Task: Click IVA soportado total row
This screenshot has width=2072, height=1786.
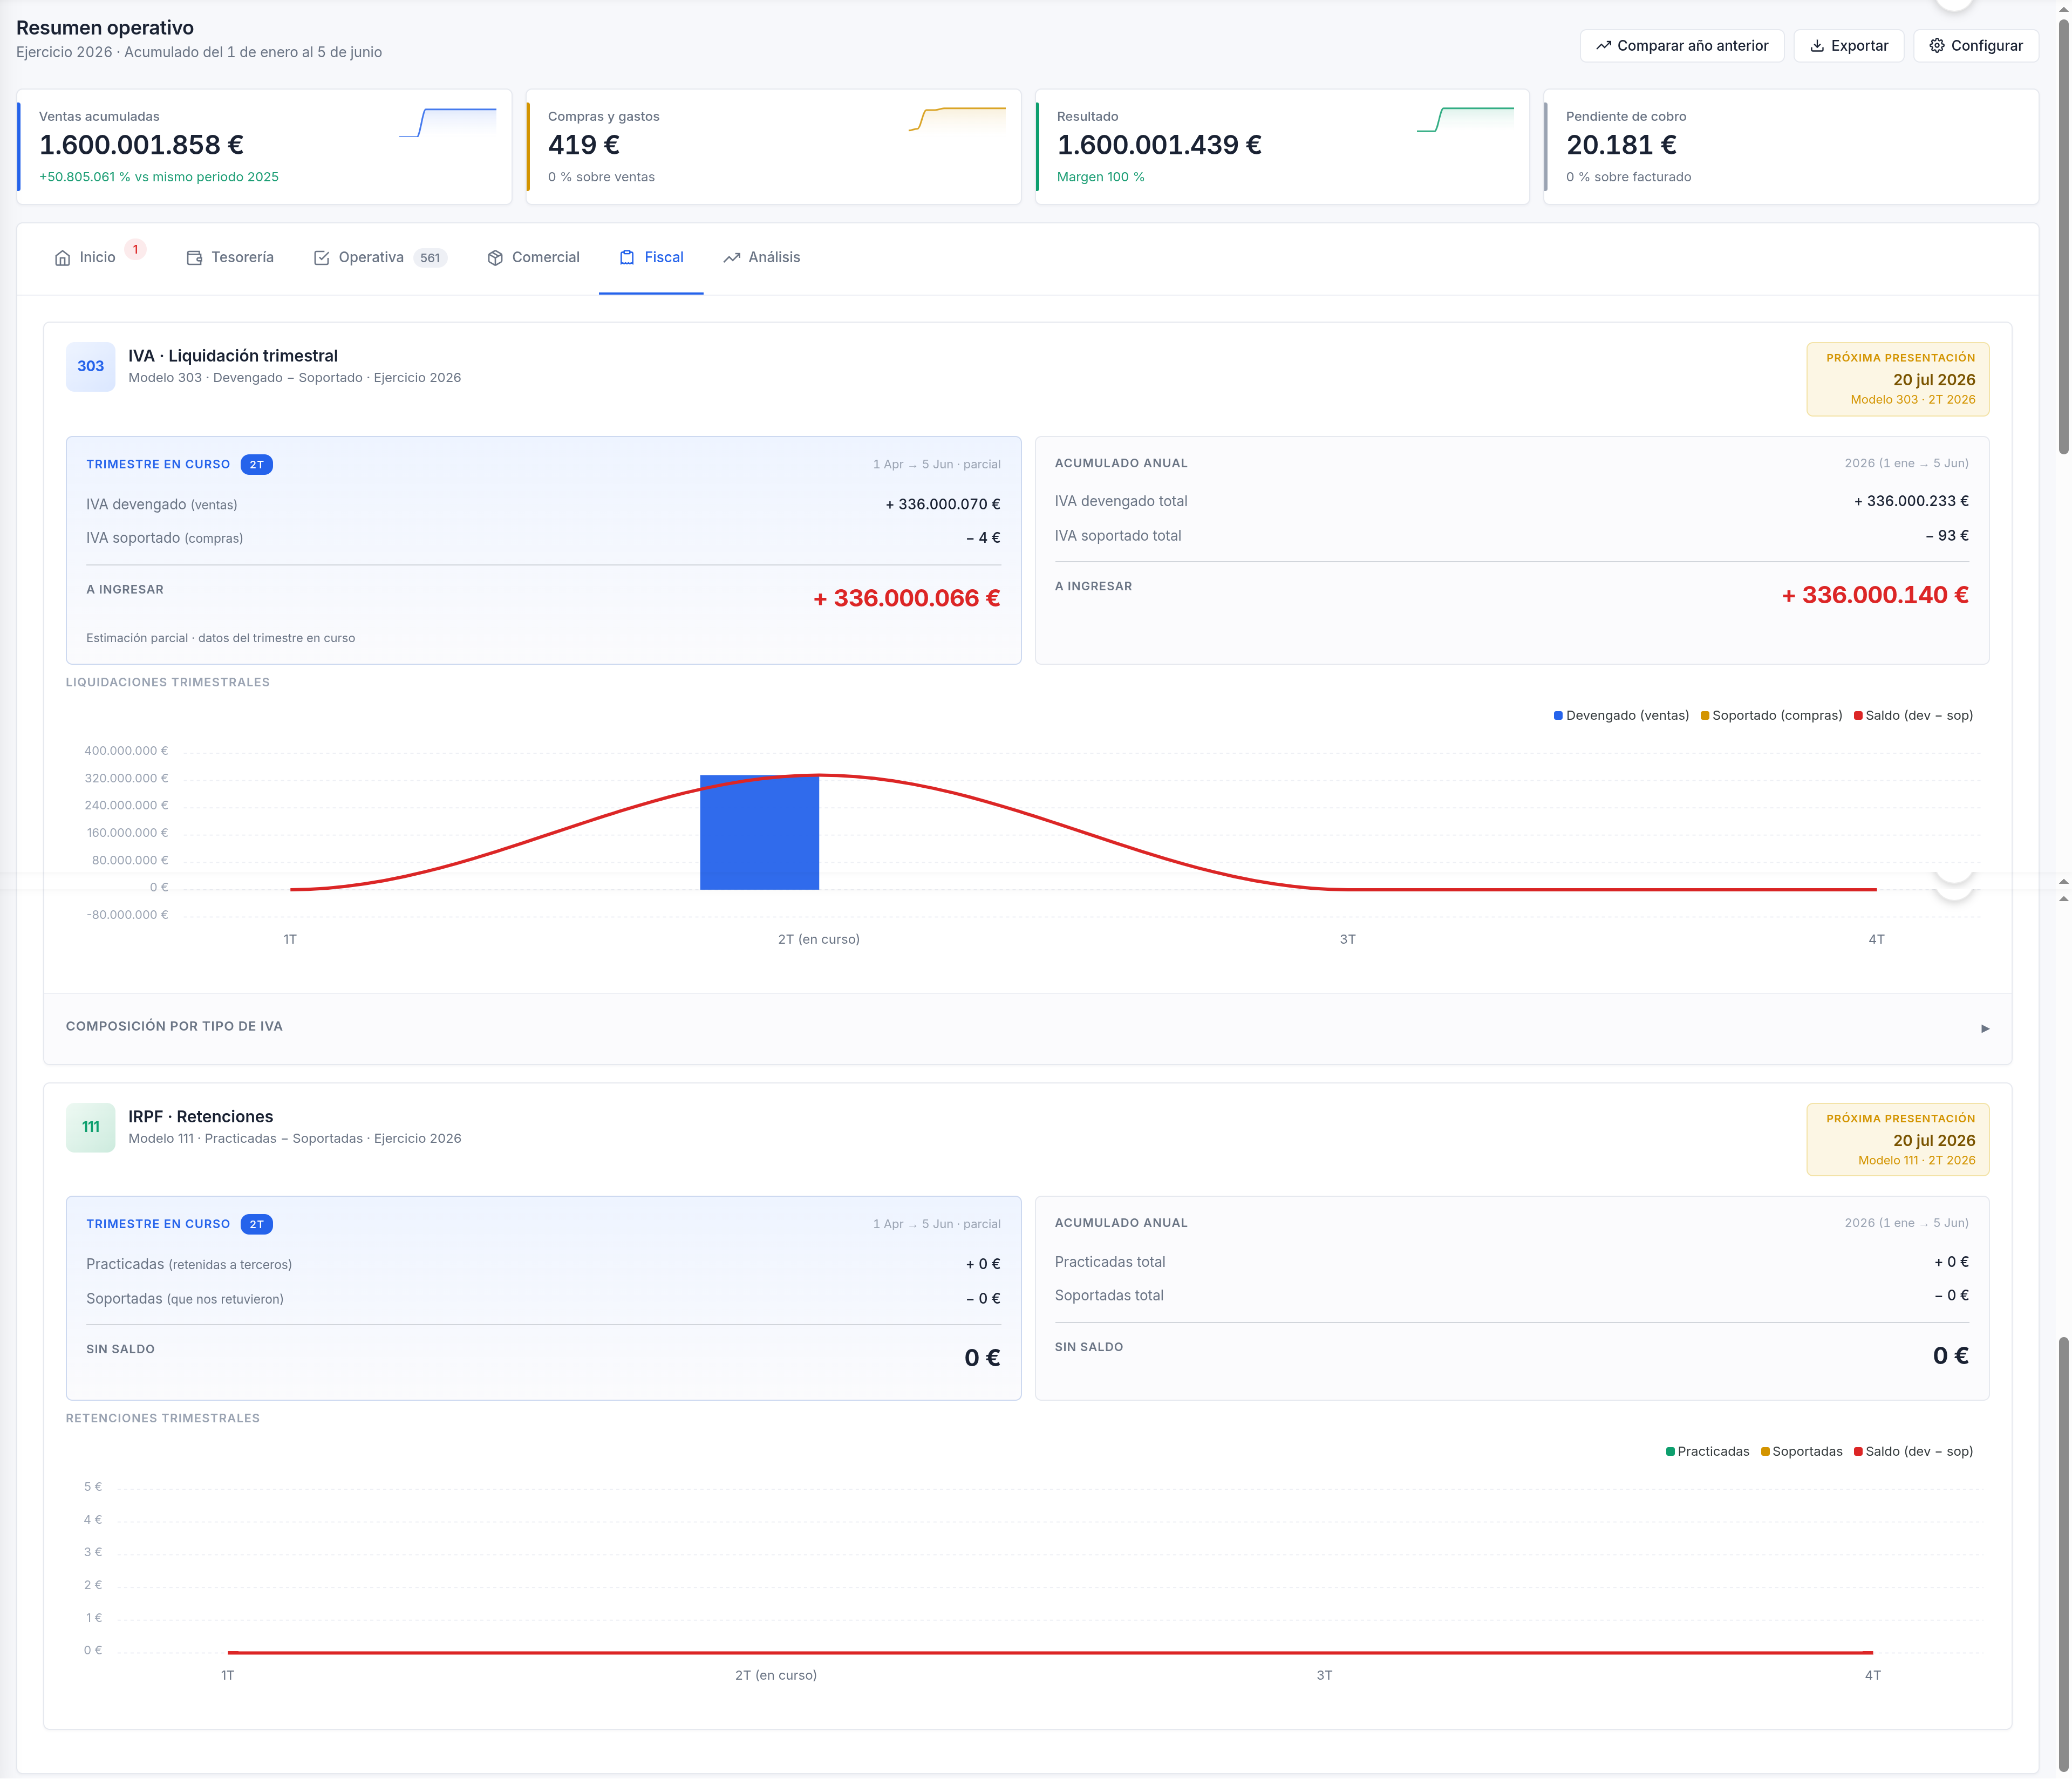Action: tap(1512, 536)
